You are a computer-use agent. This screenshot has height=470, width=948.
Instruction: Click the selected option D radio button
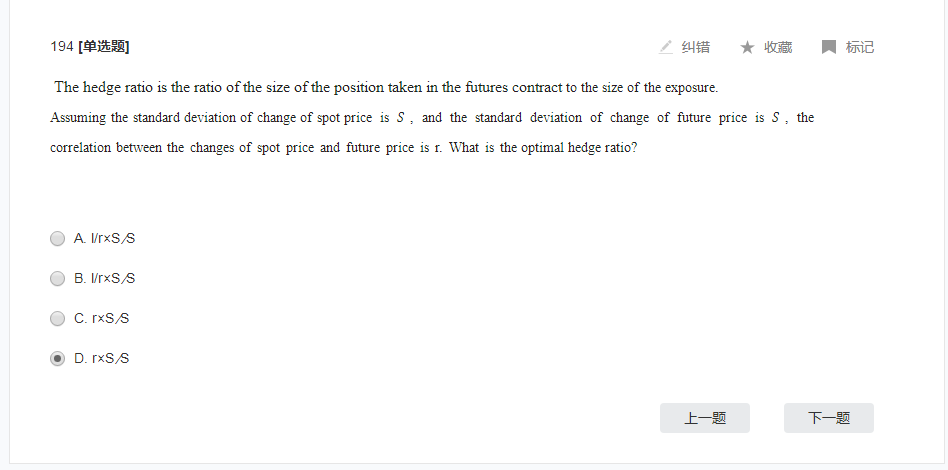coord(57,359)
